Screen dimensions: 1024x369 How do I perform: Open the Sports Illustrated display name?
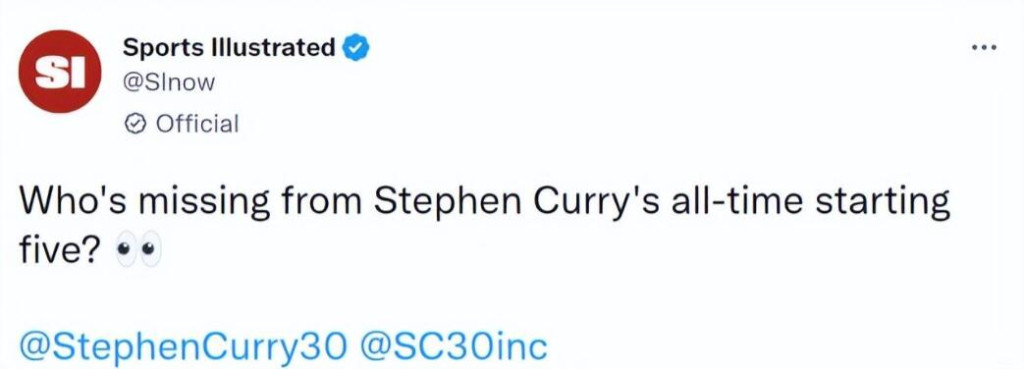(x=229, y=48)
